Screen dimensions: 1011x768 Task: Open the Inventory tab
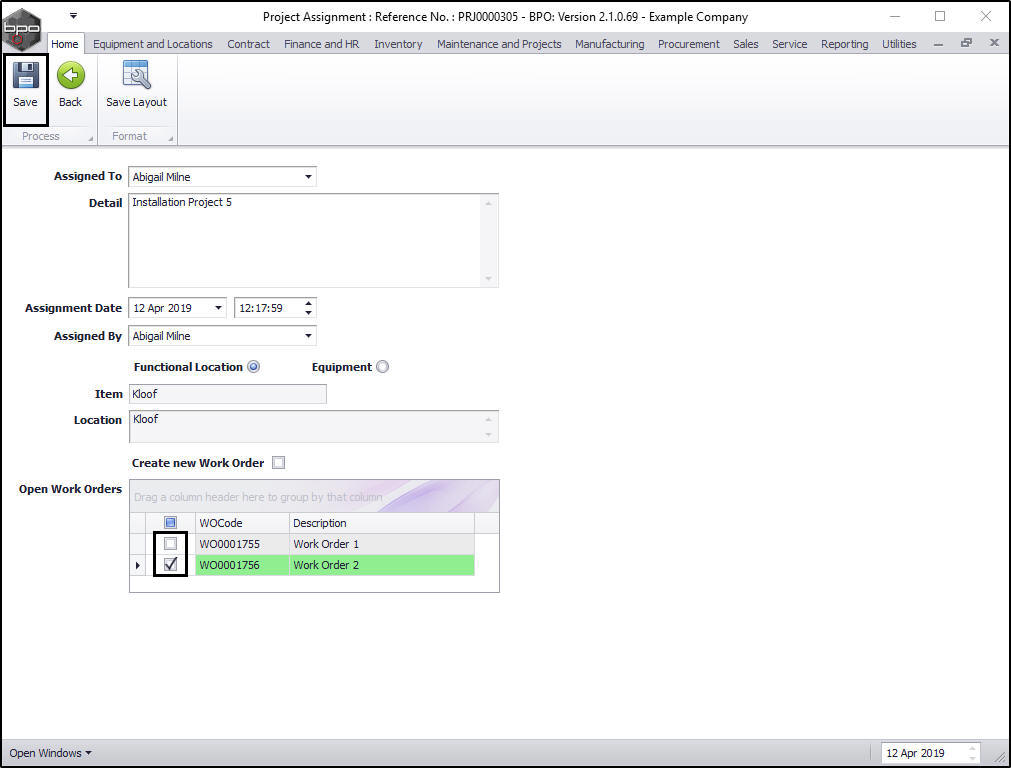(x=398, y=44)
